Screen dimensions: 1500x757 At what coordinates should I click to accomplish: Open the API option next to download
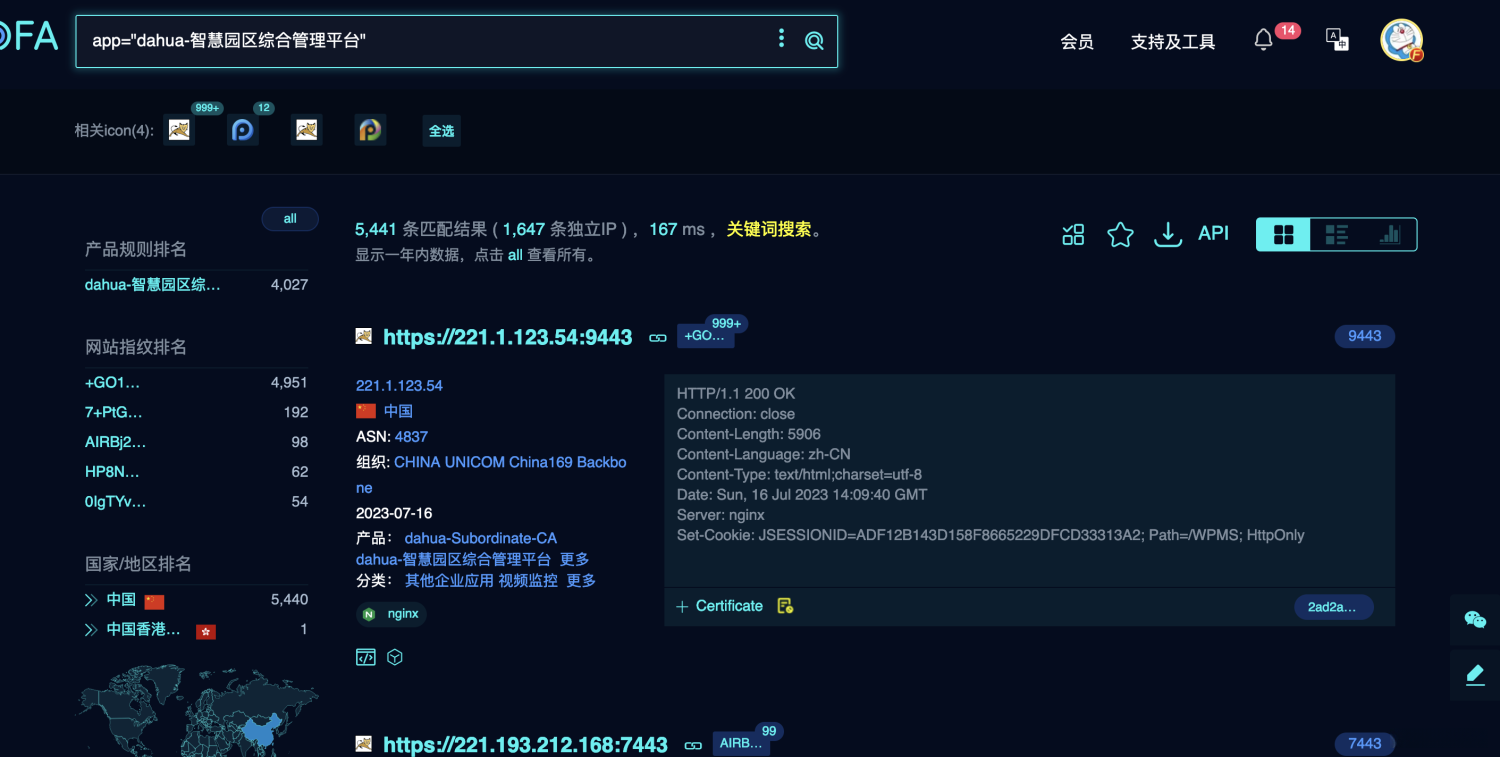pos(1212,233)
